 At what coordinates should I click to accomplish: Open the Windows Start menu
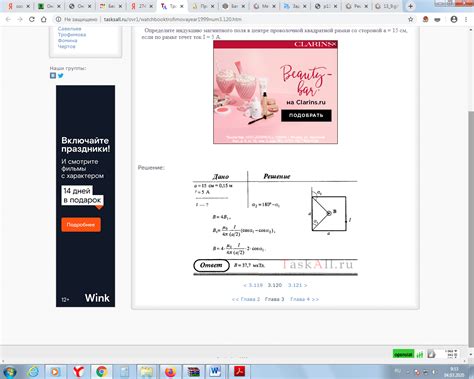point(9,372)
